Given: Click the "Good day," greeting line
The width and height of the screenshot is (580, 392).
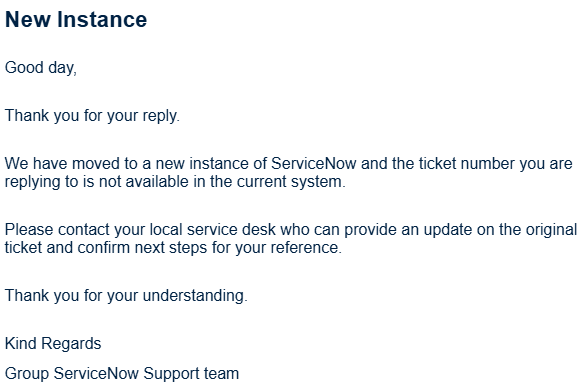Looking at the screenshot, I should pyautogui.click(x=41, y=68).
